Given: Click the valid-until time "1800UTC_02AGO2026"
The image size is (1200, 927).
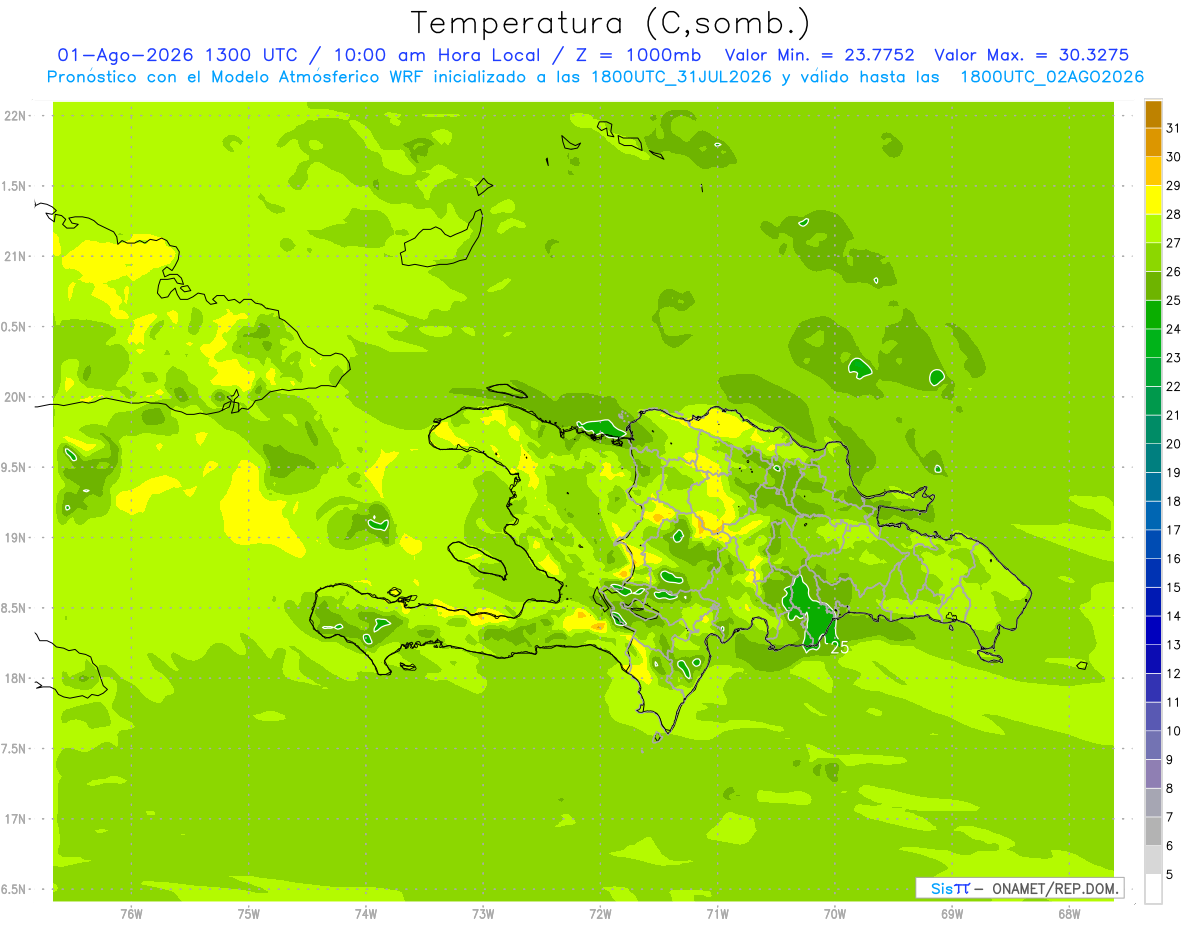Looking at the screenshot, I should click(1052, 77).
